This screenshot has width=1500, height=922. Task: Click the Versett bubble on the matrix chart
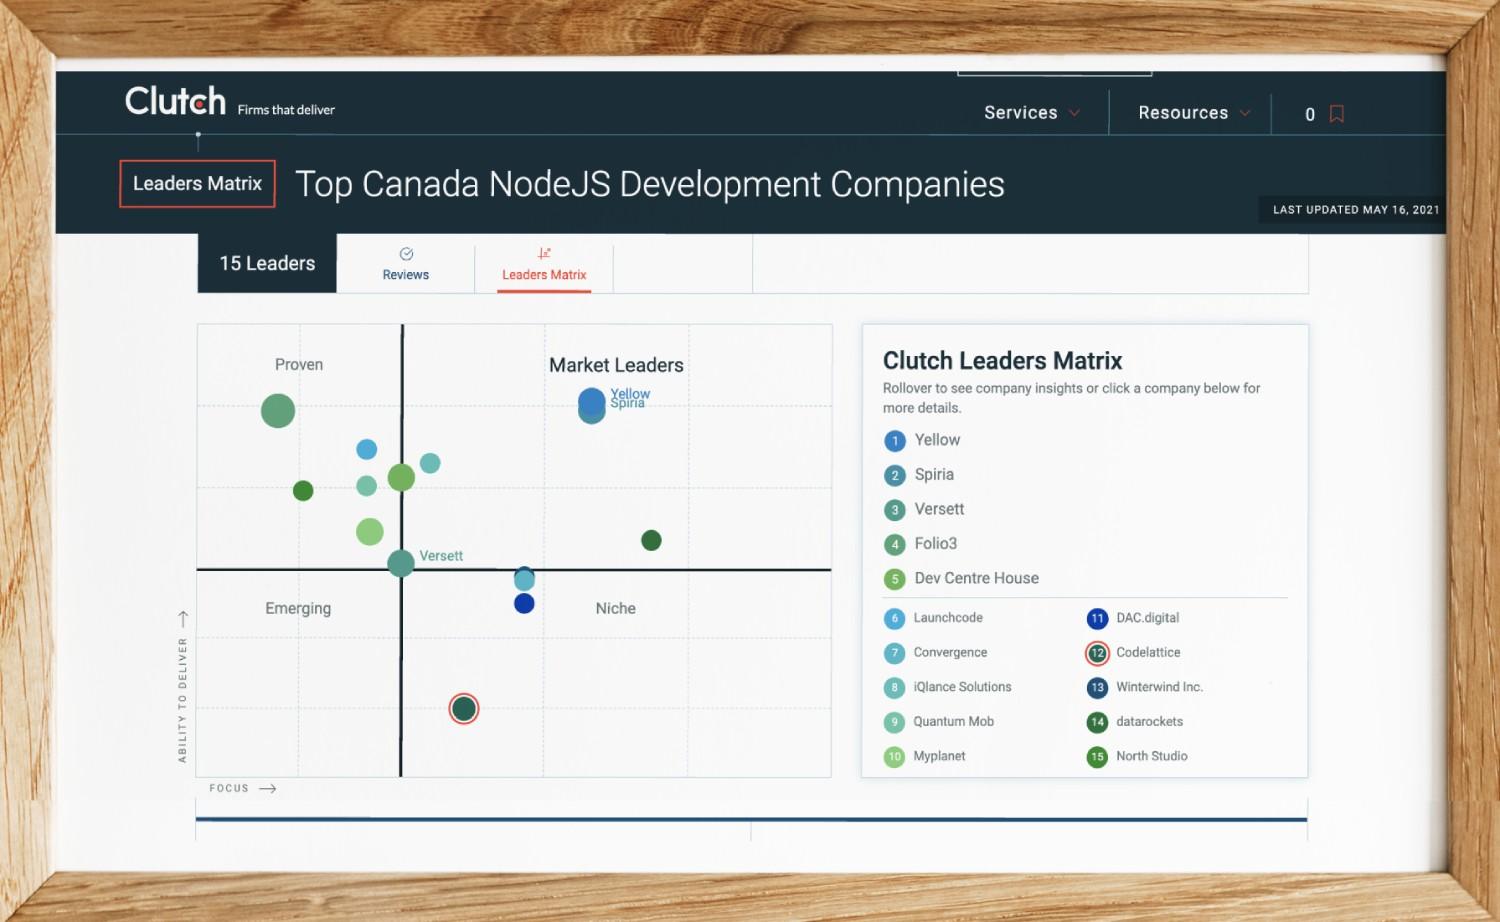(x=401, y=563)
